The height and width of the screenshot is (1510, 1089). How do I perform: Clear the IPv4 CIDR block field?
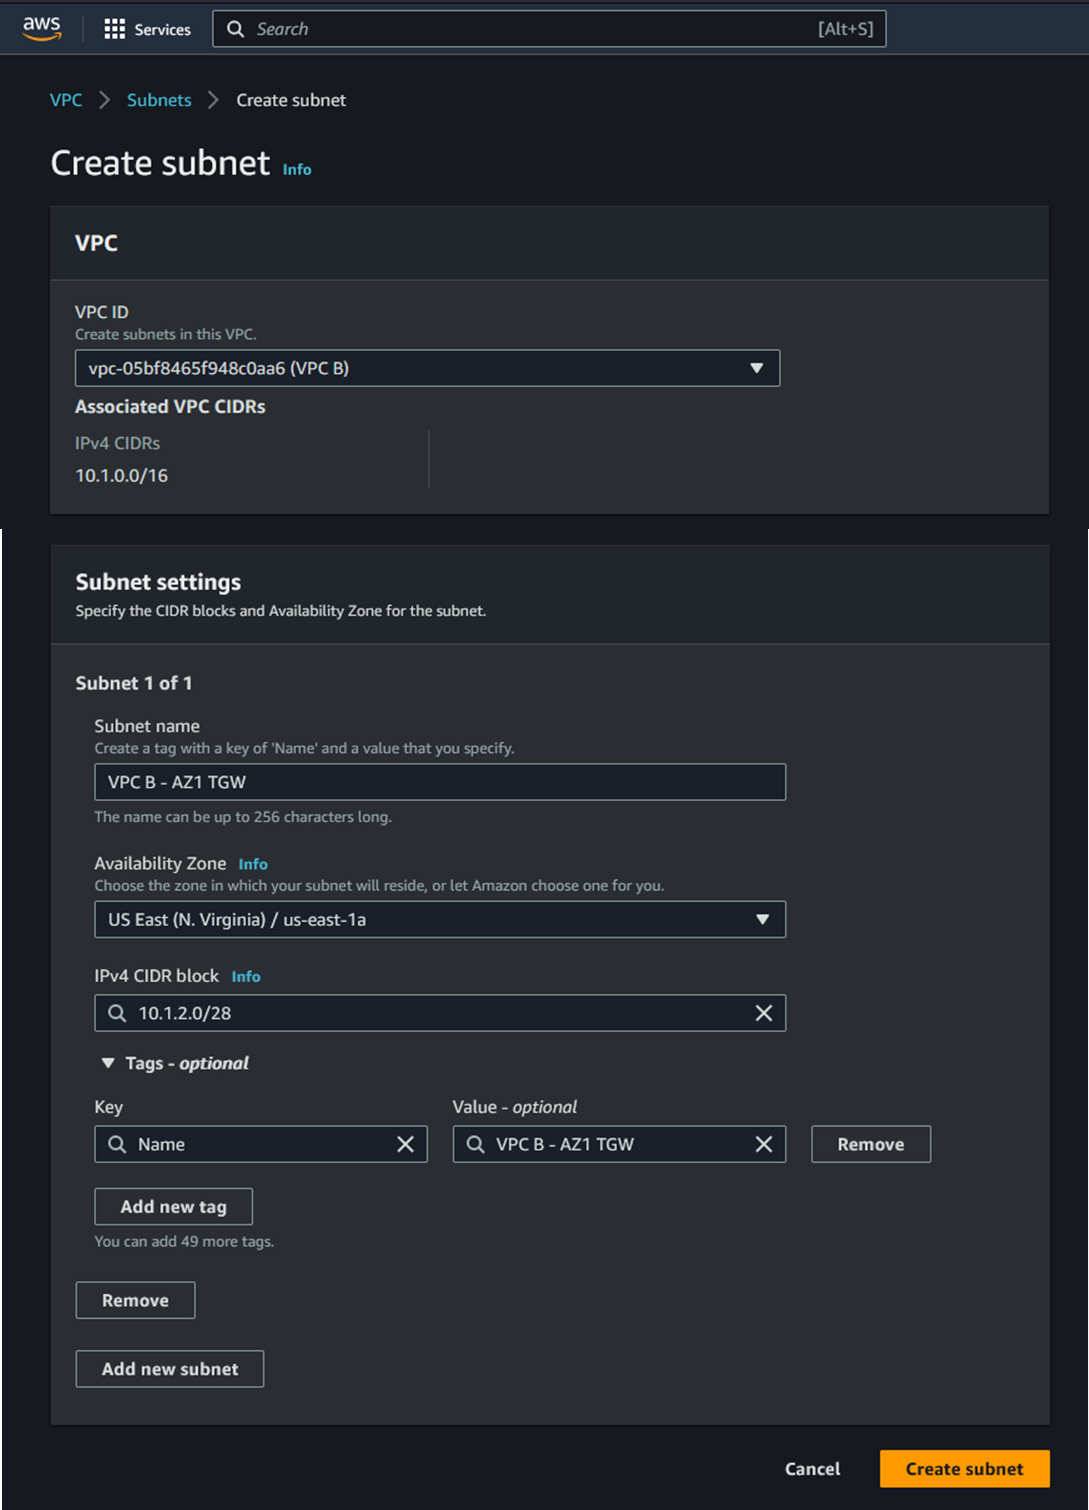(763, 1013)
